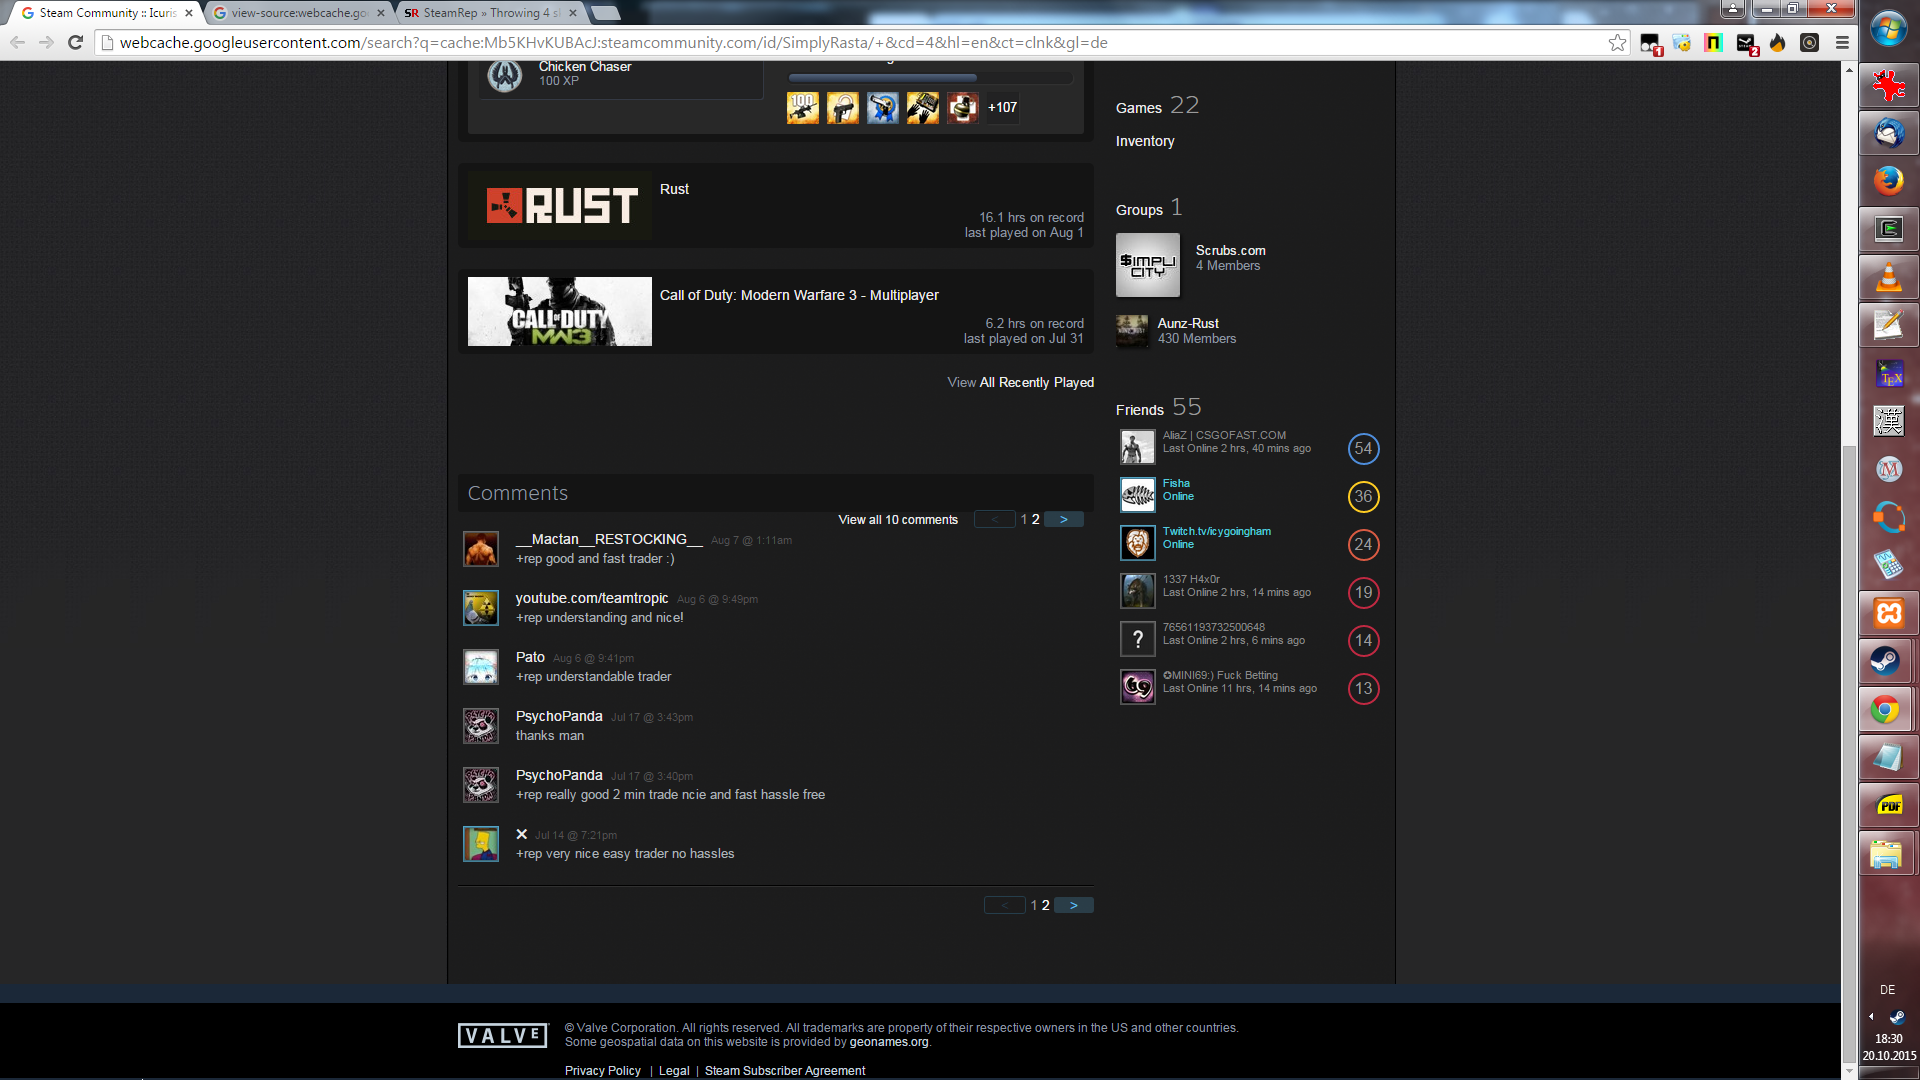Switch to the view-source webcache tab
Image resolution: width=1920 pixels, height=1080 pixels.
[x=298, y=13]
